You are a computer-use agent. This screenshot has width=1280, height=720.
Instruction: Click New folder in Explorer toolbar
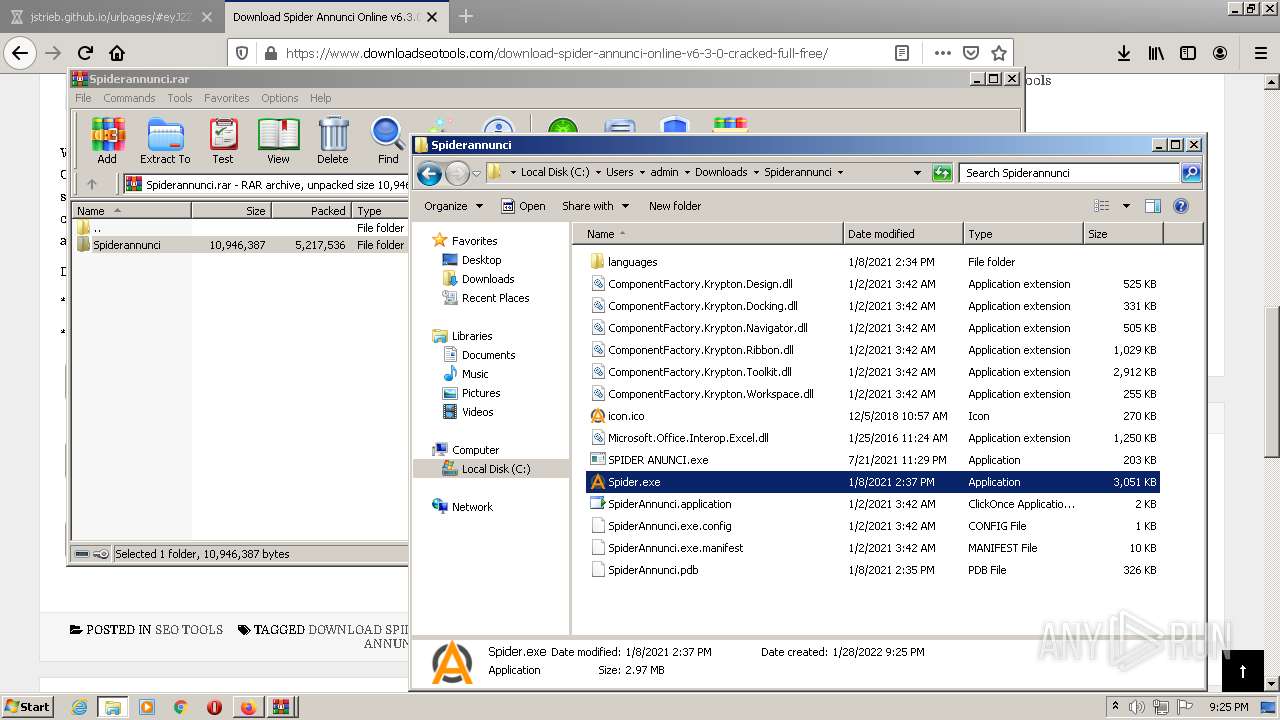pos(675,206)
